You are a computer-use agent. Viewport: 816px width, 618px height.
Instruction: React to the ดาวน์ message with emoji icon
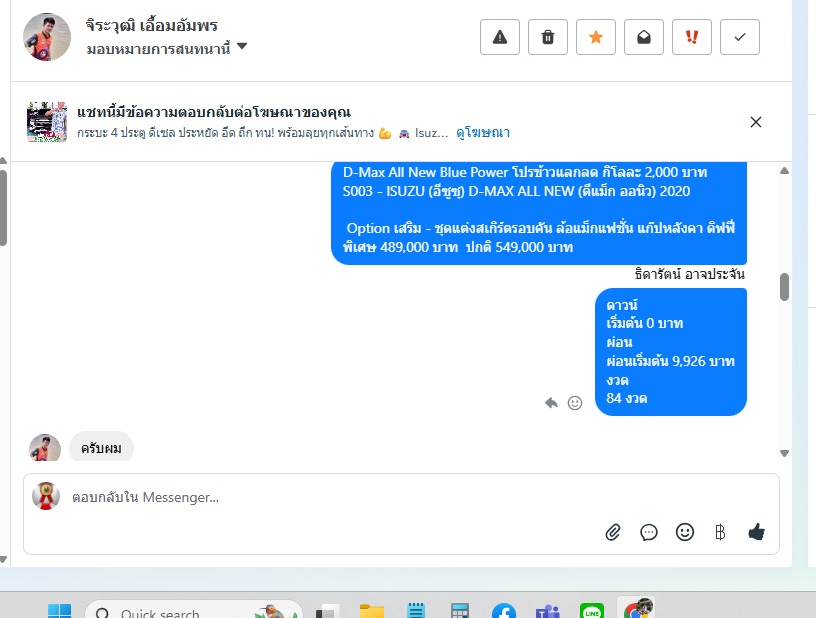click(x=575, y=403)
